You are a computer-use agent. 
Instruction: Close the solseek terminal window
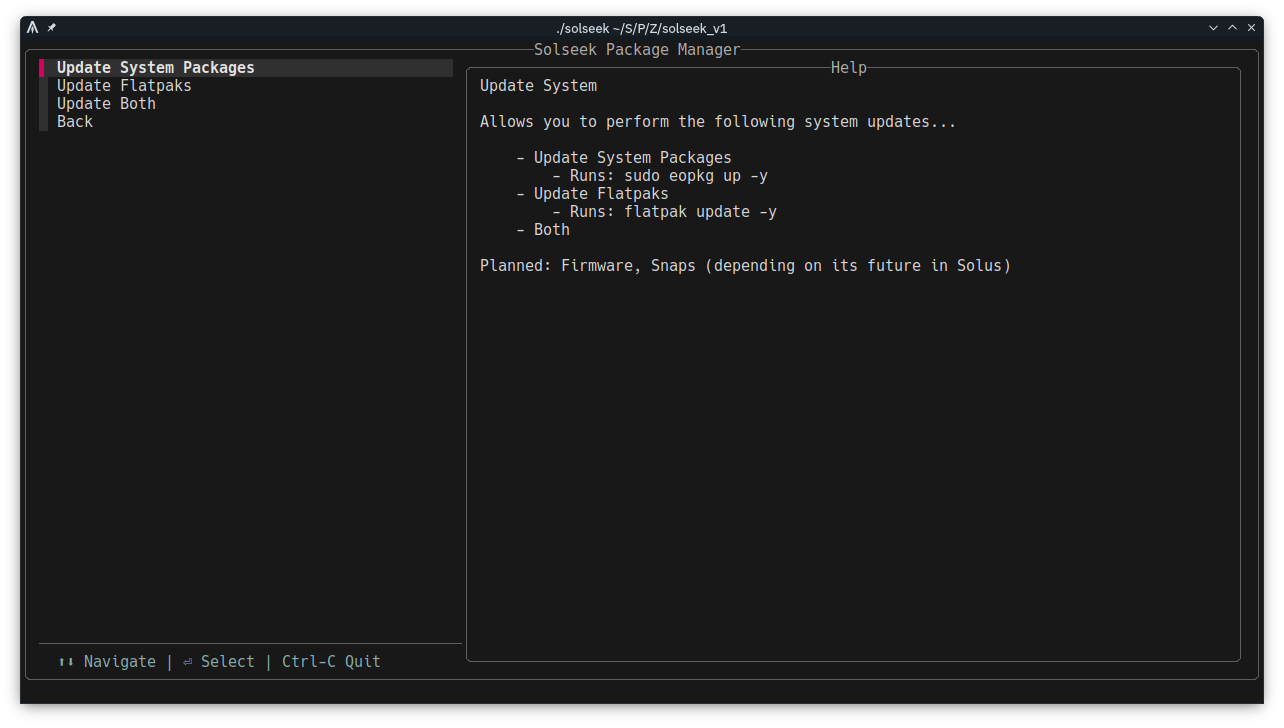(x=1251, y=28)
